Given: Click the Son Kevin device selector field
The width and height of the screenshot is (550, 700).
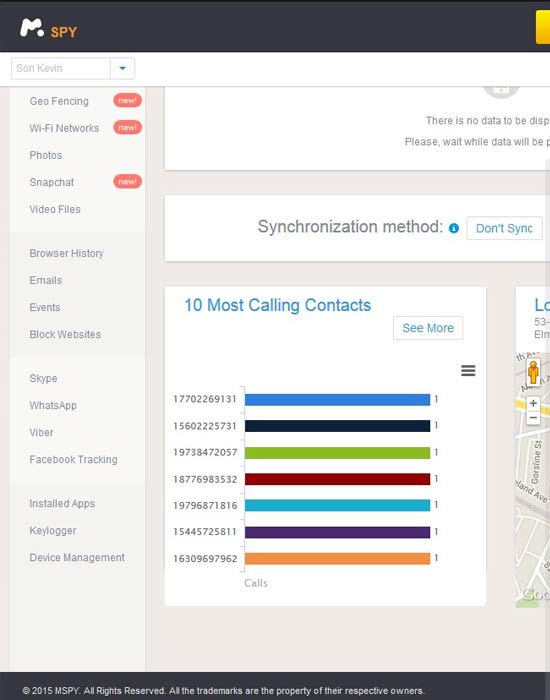Looking at the screenshot, I should pyautogui.click(x=61, y=68).
